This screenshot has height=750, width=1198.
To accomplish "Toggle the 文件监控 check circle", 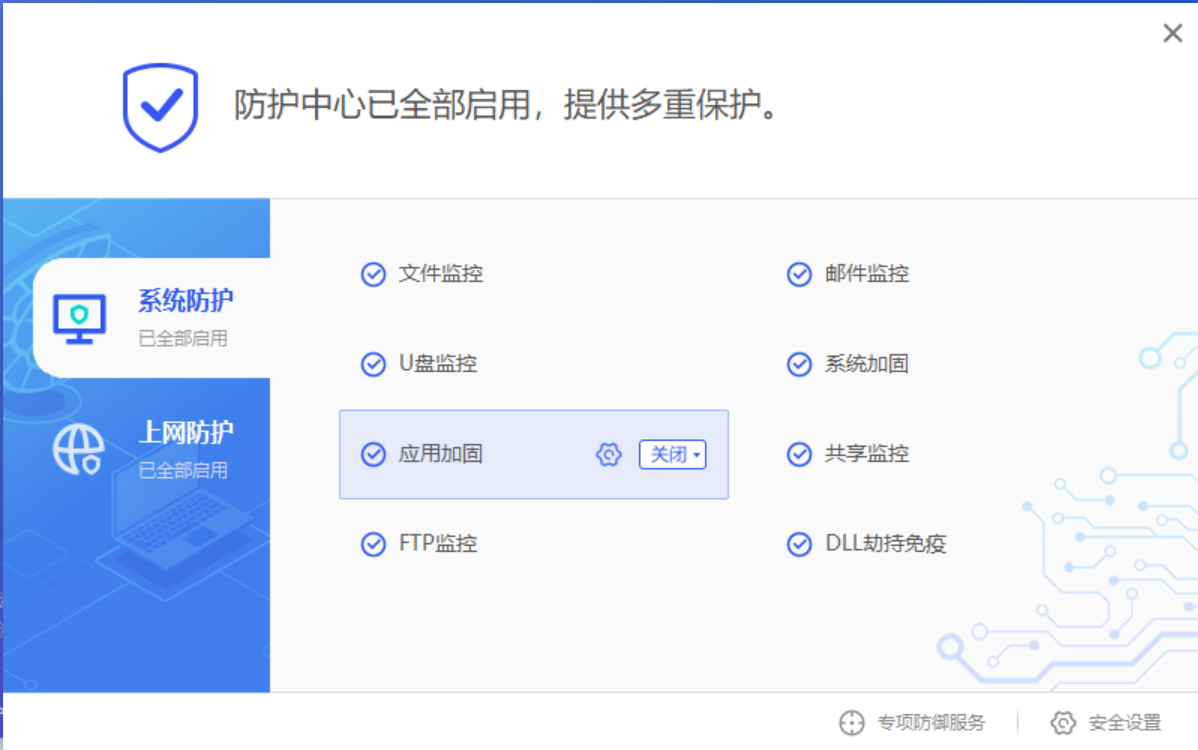I will click(x=373, y=274).
